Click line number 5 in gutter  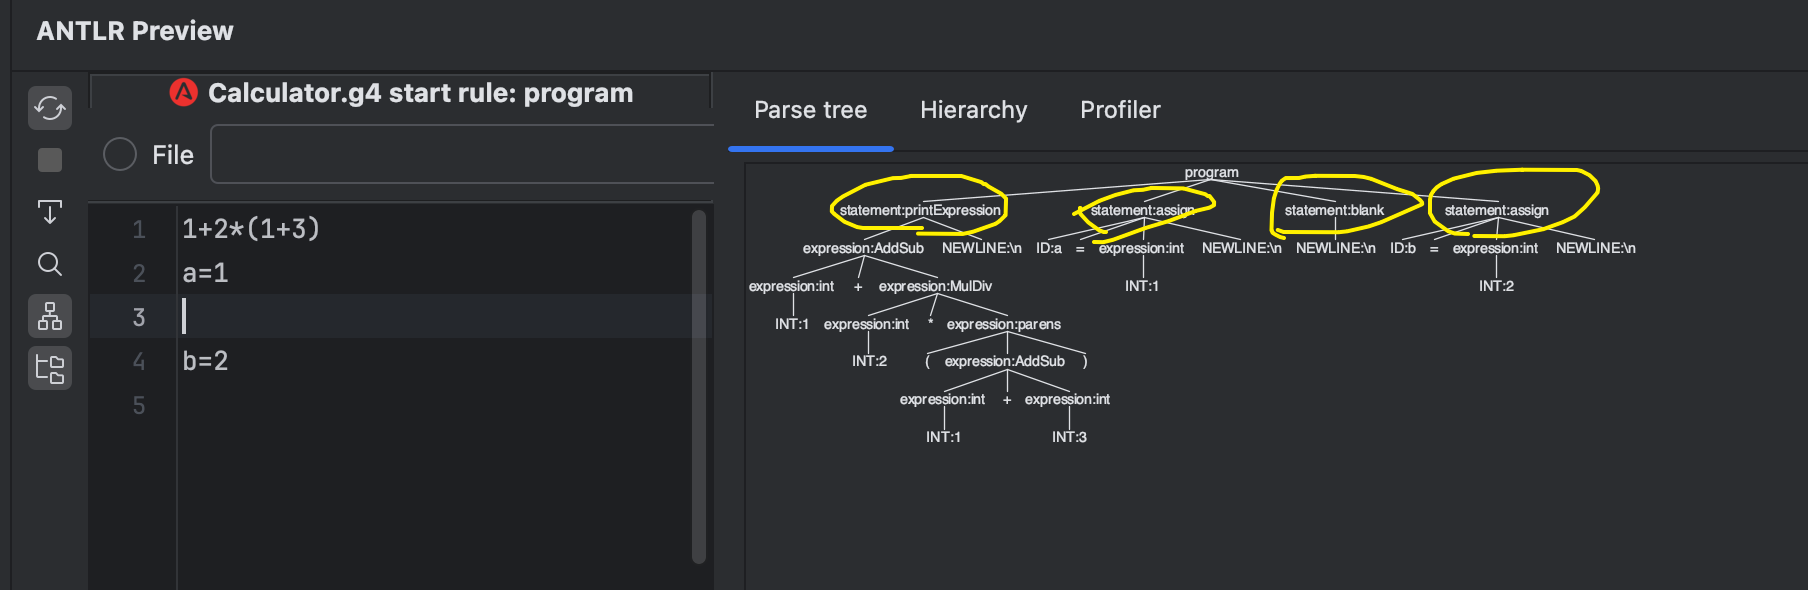coord(139,405)
